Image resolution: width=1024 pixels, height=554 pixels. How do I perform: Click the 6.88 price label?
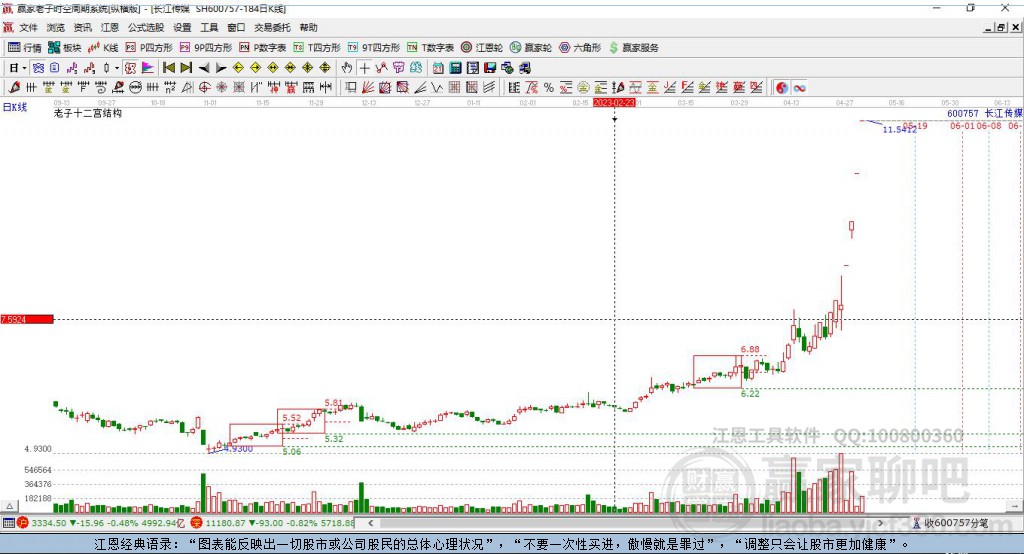coord(750,350)
